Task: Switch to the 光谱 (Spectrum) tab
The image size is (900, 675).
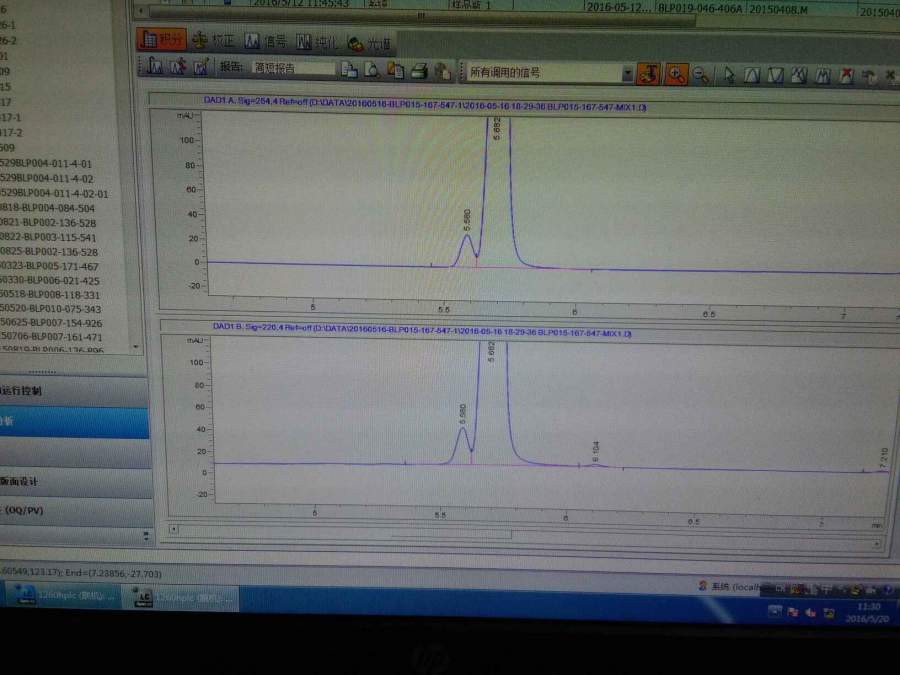Action: tap(369, 42)
